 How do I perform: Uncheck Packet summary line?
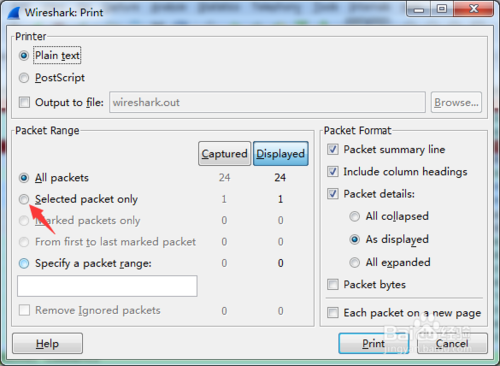coord(333,149)
